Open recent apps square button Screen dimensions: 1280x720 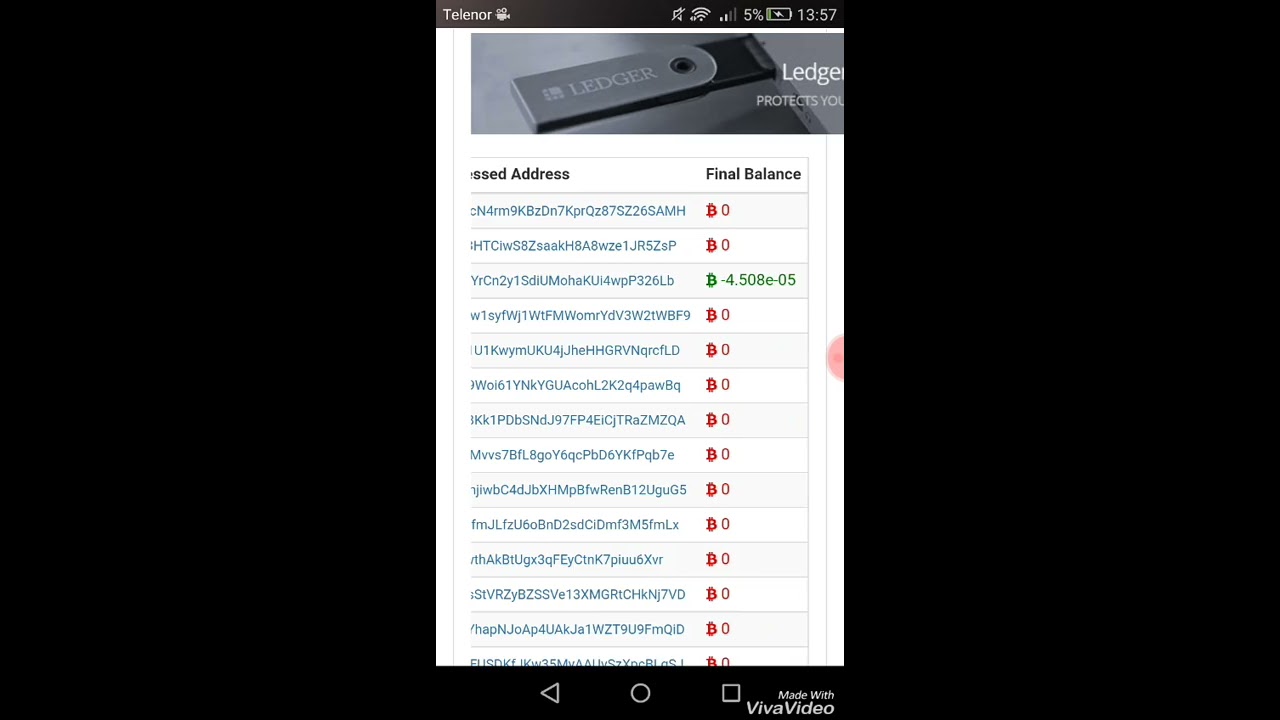tap(731, 693)
